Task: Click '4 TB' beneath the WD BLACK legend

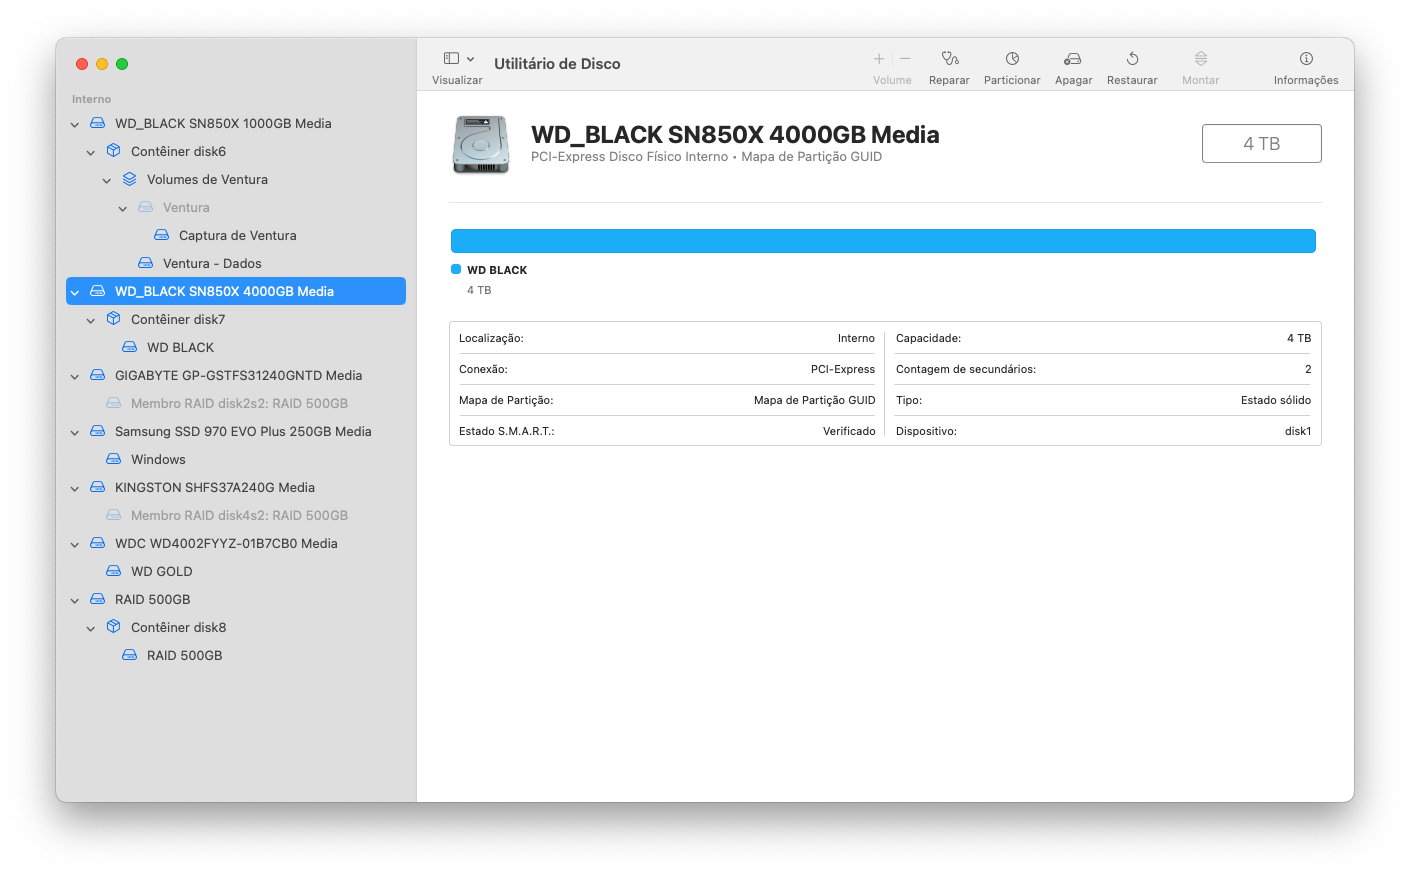Action: 479,290
